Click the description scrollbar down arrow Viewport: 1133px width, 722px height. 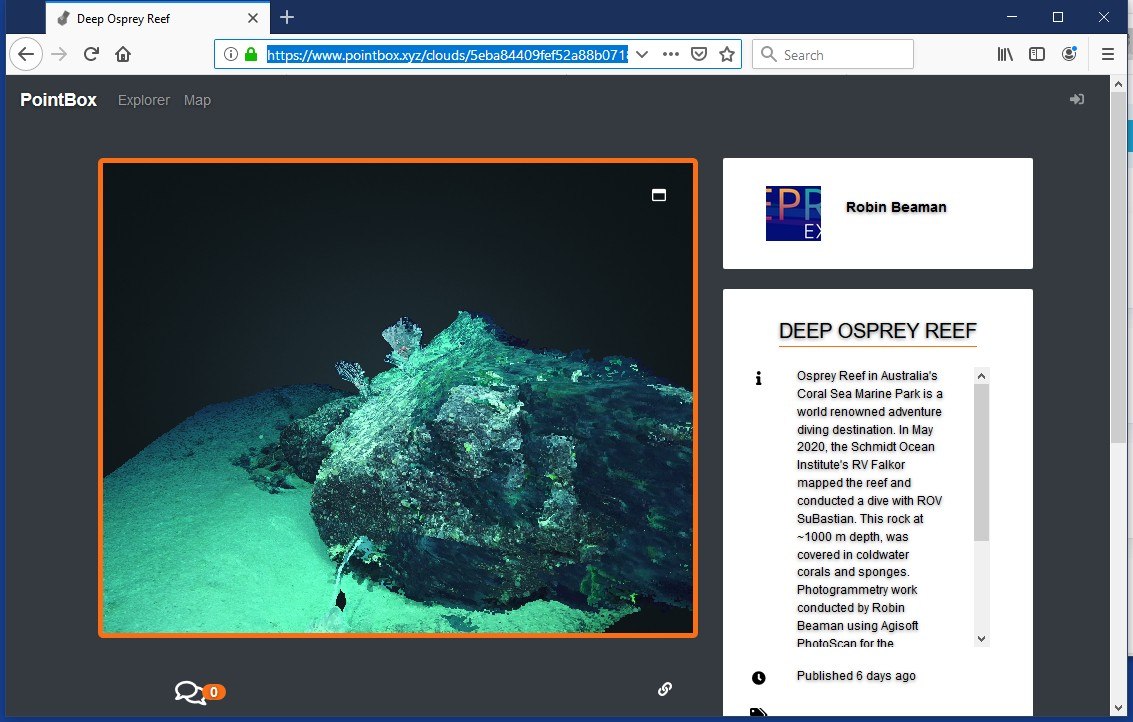[981, 638]
